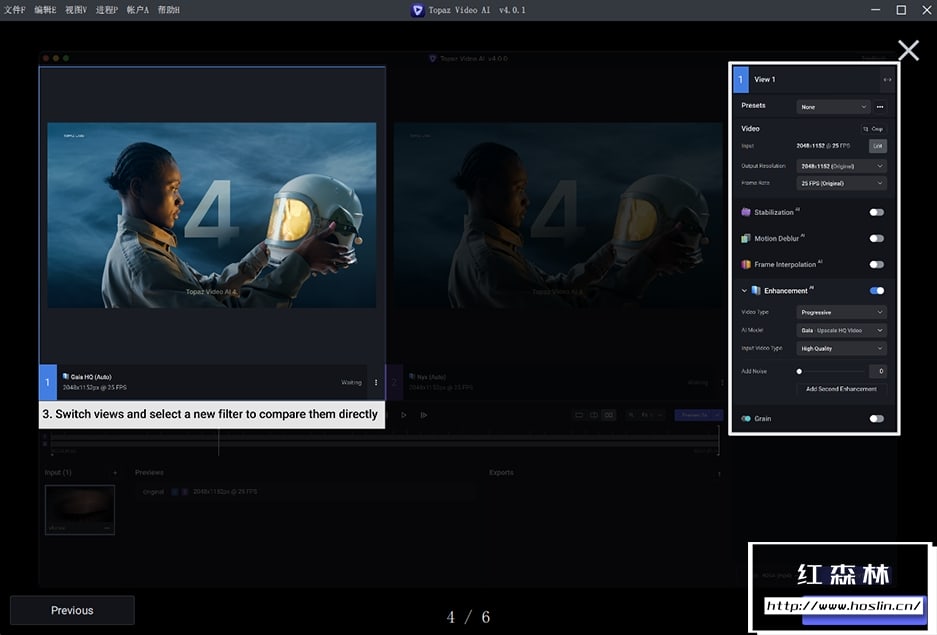
Task: Go back with the Previous button
Action: [x=72, y=610]
